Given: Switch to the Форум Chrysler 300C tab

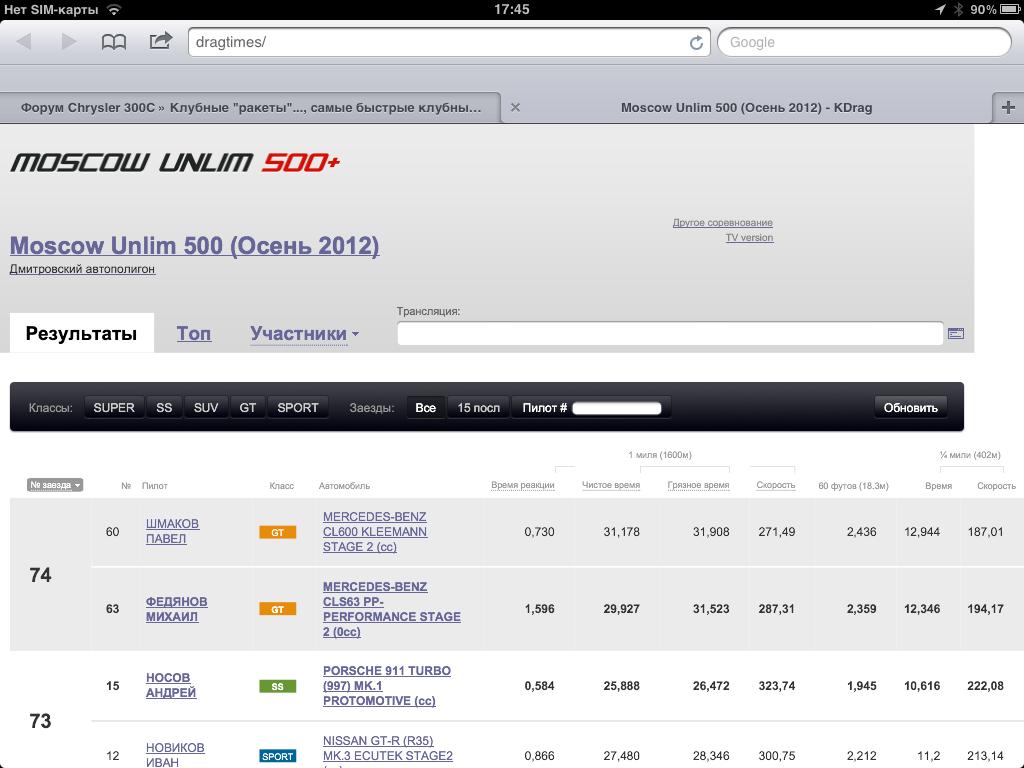Looking at the screenshot, I should tap(251, 108).
